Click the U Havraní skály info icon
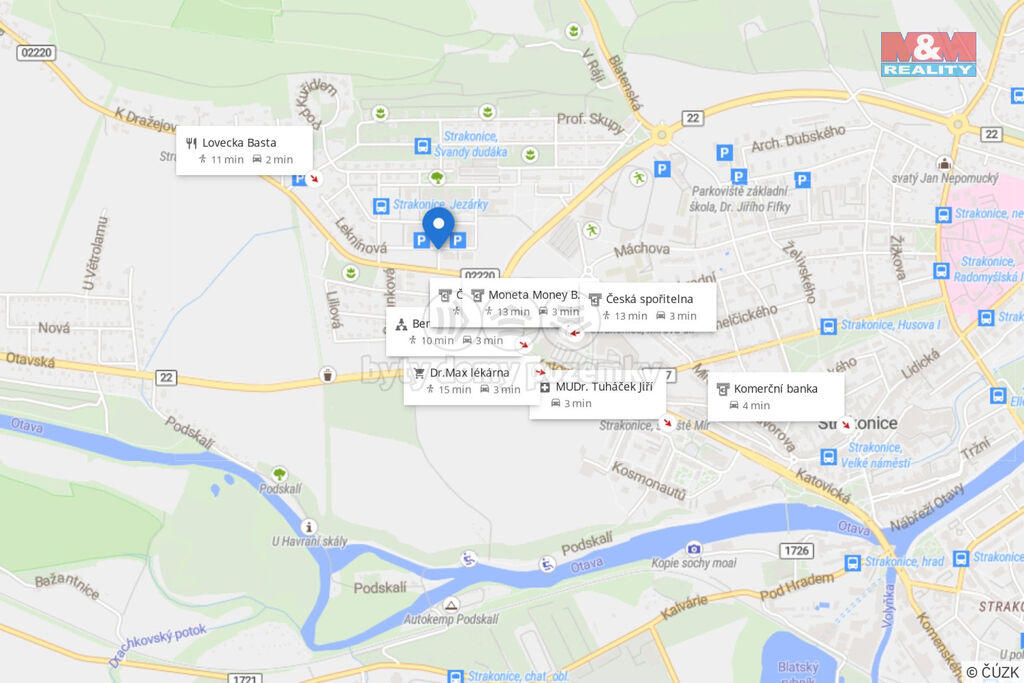This screenshot has width=1024, height=683. [x=309, y=526]
